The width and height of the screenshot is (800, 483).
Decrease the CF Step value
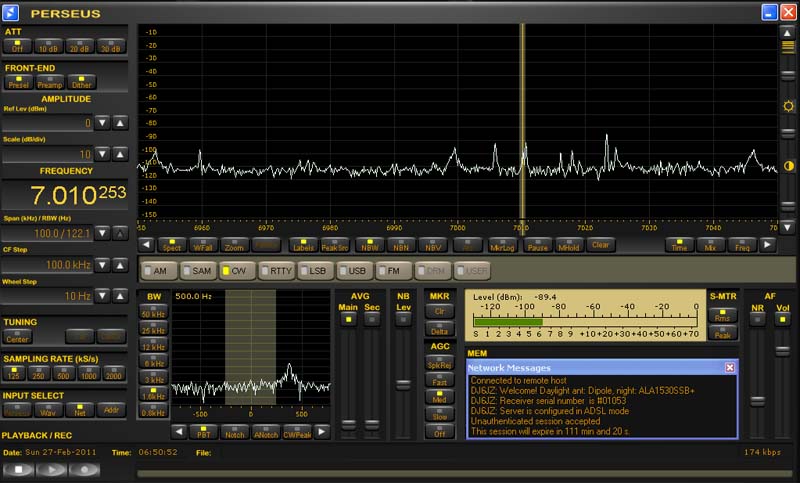(103, 265)
